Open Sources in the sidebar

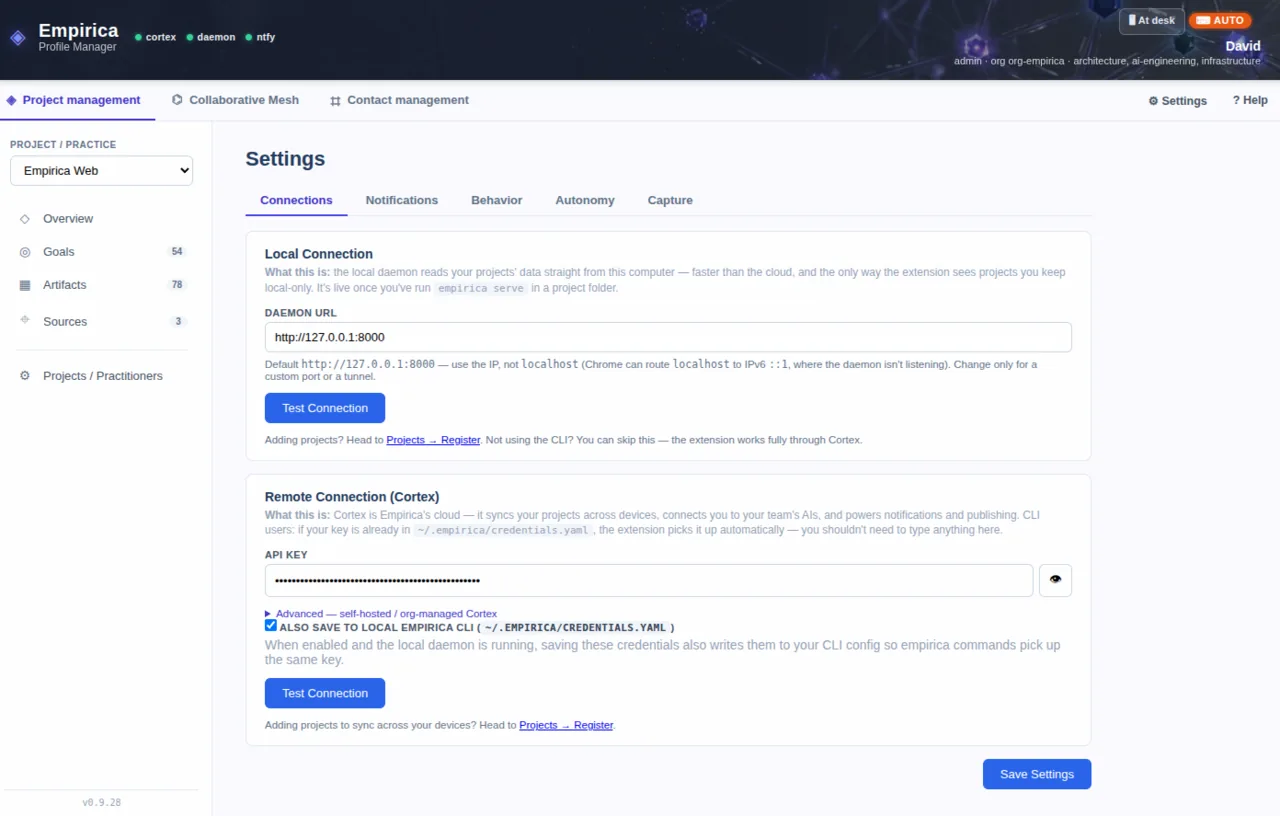tap(101, 321)
